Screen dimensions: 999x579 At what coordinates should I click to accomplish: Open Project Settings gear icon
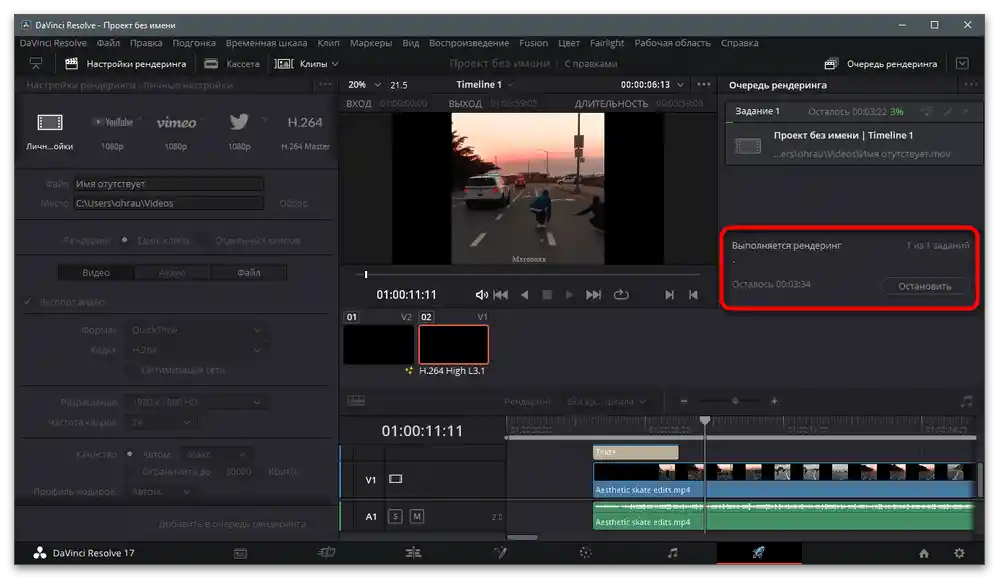[x=959, y=554]
